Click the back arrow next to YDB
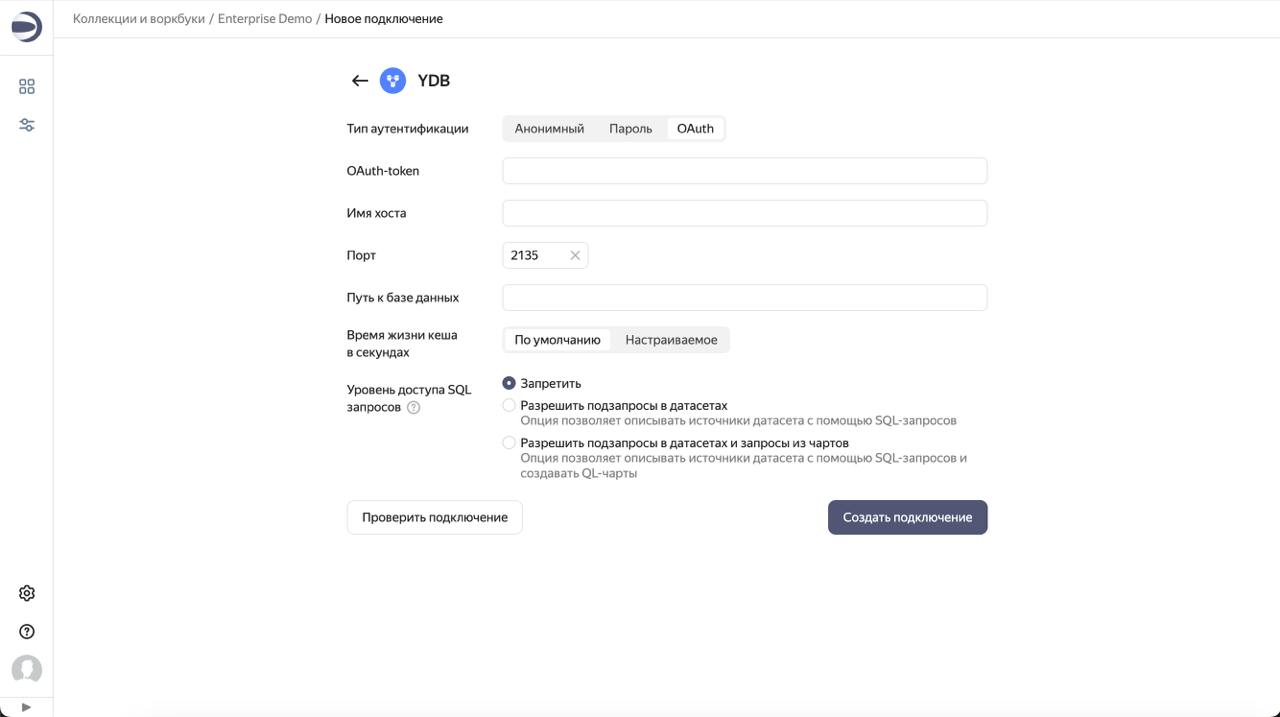This screenshot has height=717, width=1280. [359, 80]
